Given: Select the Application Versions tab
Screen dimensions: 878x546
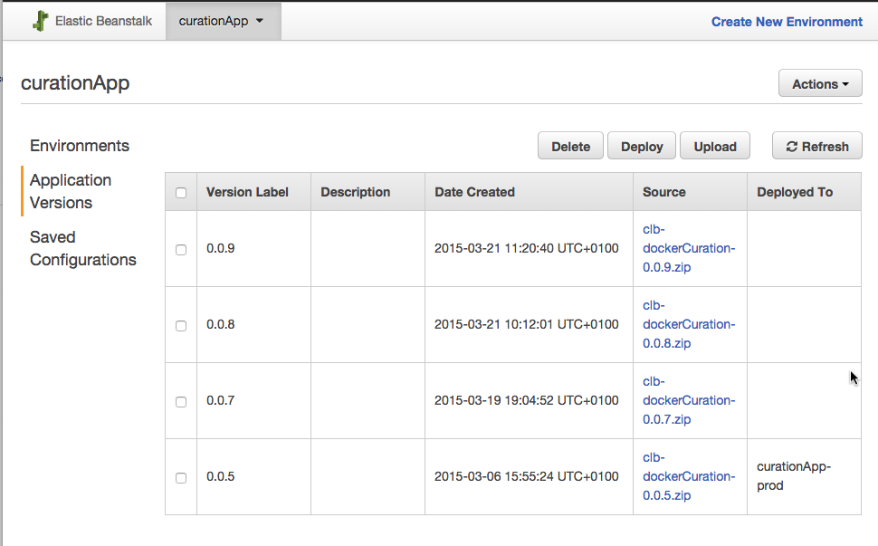Looking at the screenshot, I should click(71, 191).
